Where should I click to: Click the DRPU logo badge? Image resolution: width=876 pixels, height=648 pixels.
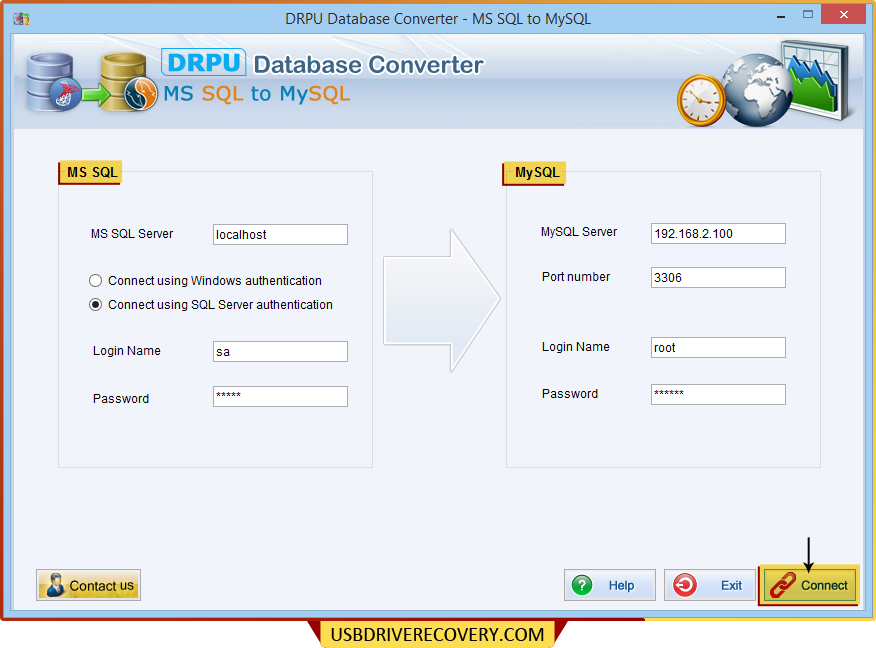tap(203, 63)
